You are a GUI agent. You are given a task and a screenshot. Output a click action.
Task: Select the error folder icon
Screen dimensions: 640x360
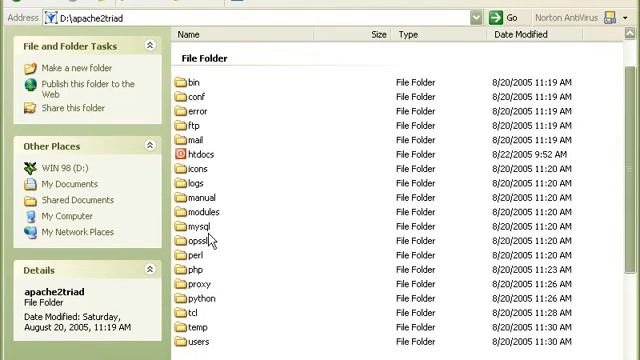click(x=180, y=111)
